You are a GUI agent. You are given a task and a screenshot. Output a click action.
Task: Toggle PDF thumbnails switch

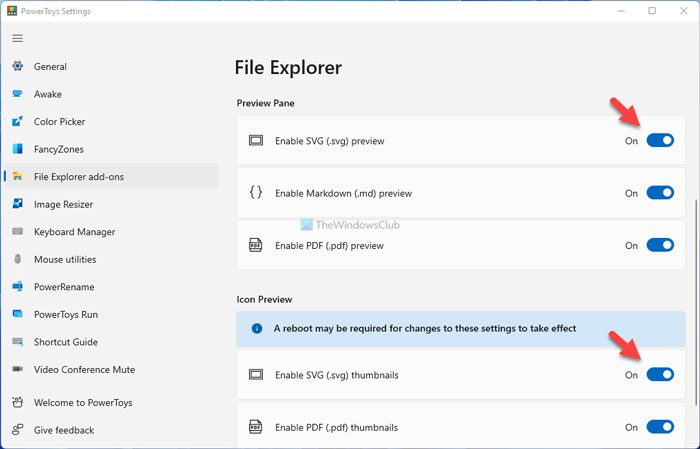(660, 427)
